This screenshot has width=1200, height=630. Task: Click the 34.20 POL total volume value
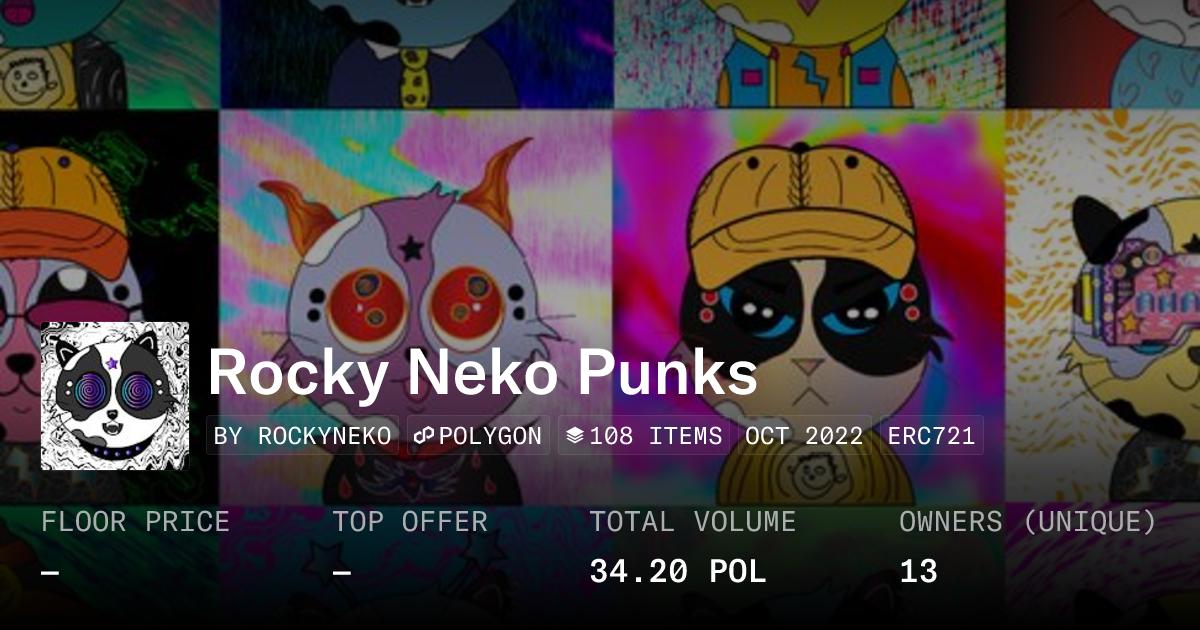[678, 572]
